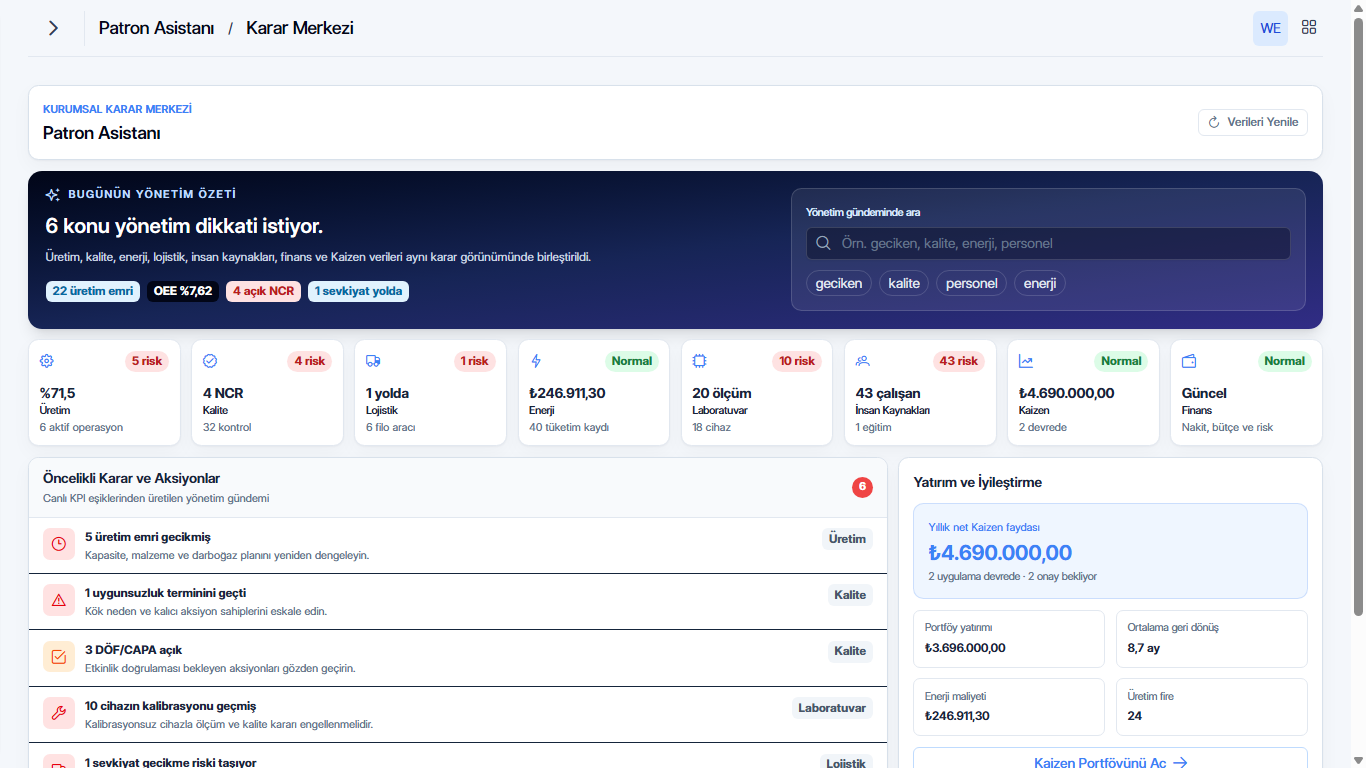Select the Karar Merkezi breadcrumb item
The width and height of the screenshot is (1366, 768).
pyautogui.click(x=300, y=28)
